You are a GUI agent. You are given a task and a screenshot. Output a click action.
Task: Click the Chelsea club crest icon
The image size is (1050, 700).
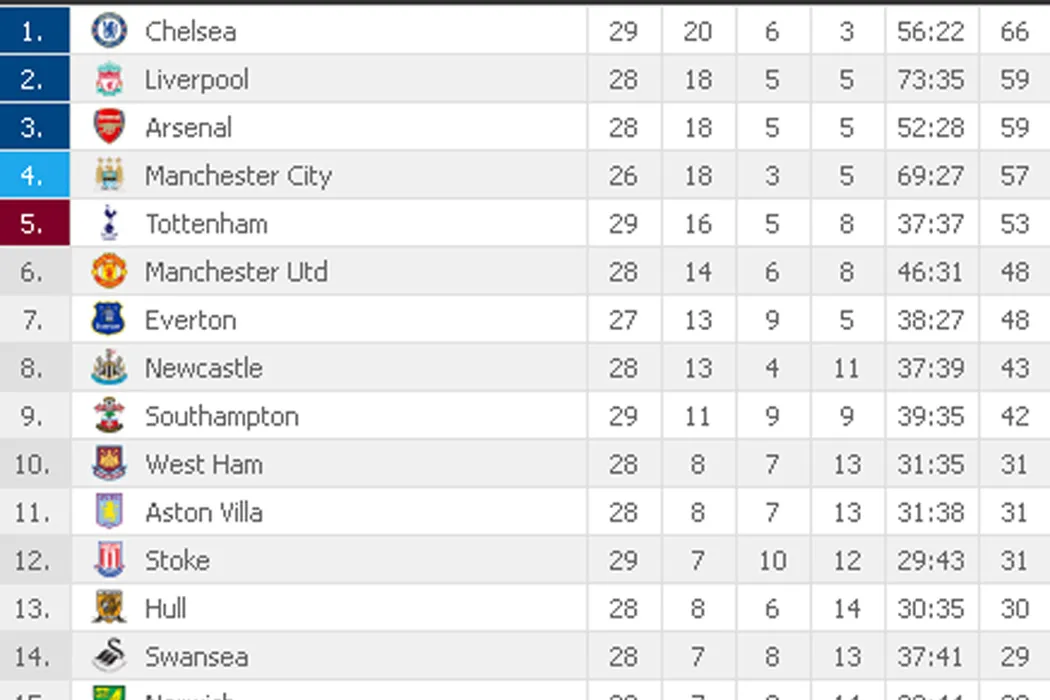pos(108,31)
